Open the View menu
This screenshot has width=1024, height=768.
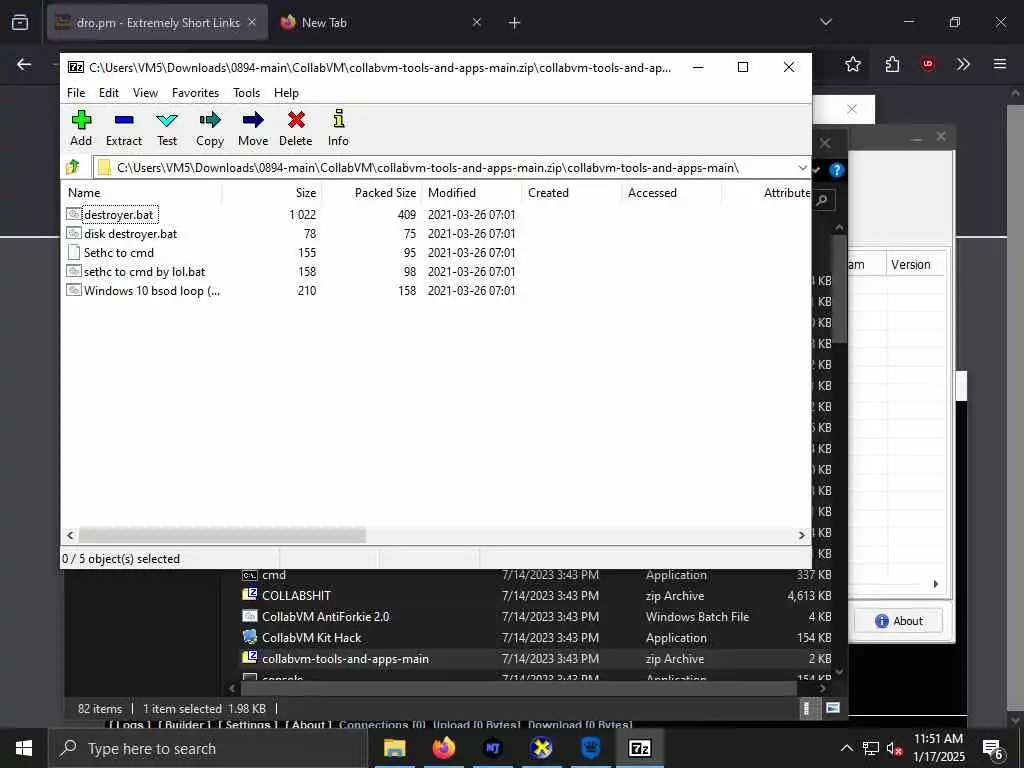(145, 93)
